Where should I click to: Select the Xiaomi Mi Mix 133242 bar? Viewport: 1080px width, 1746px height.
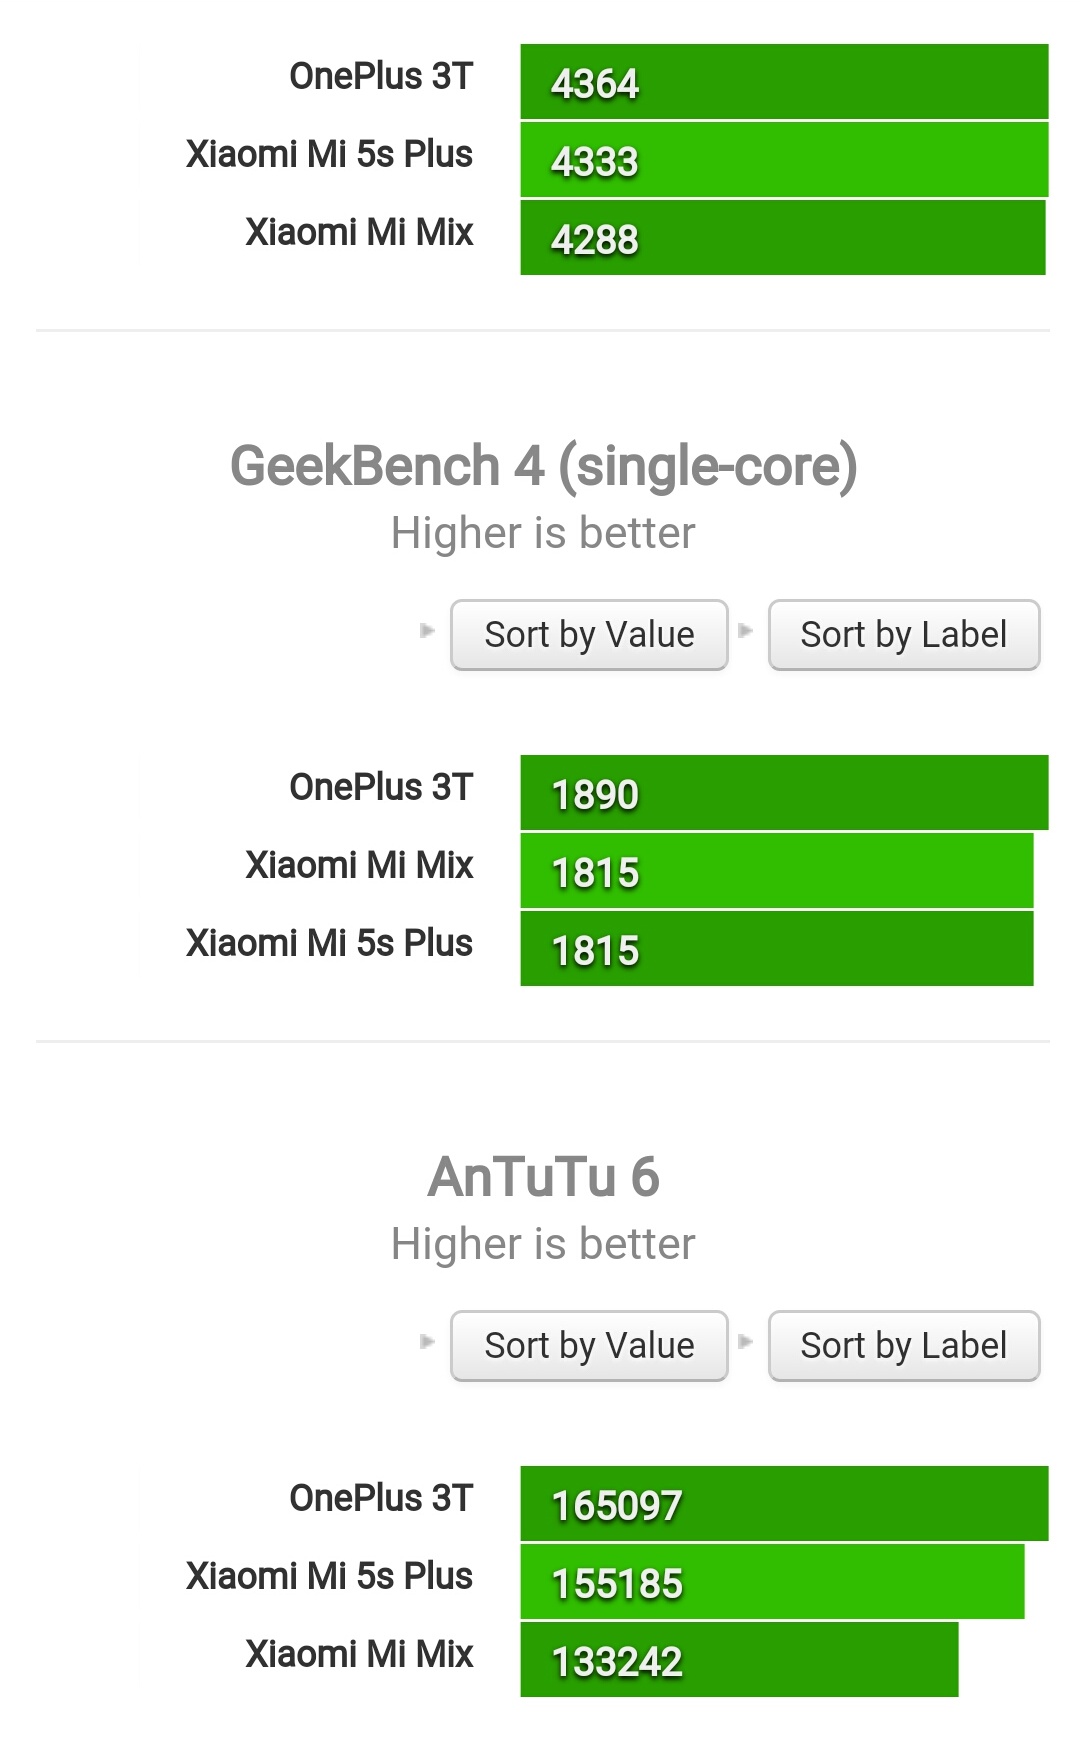coord(739,1660)
